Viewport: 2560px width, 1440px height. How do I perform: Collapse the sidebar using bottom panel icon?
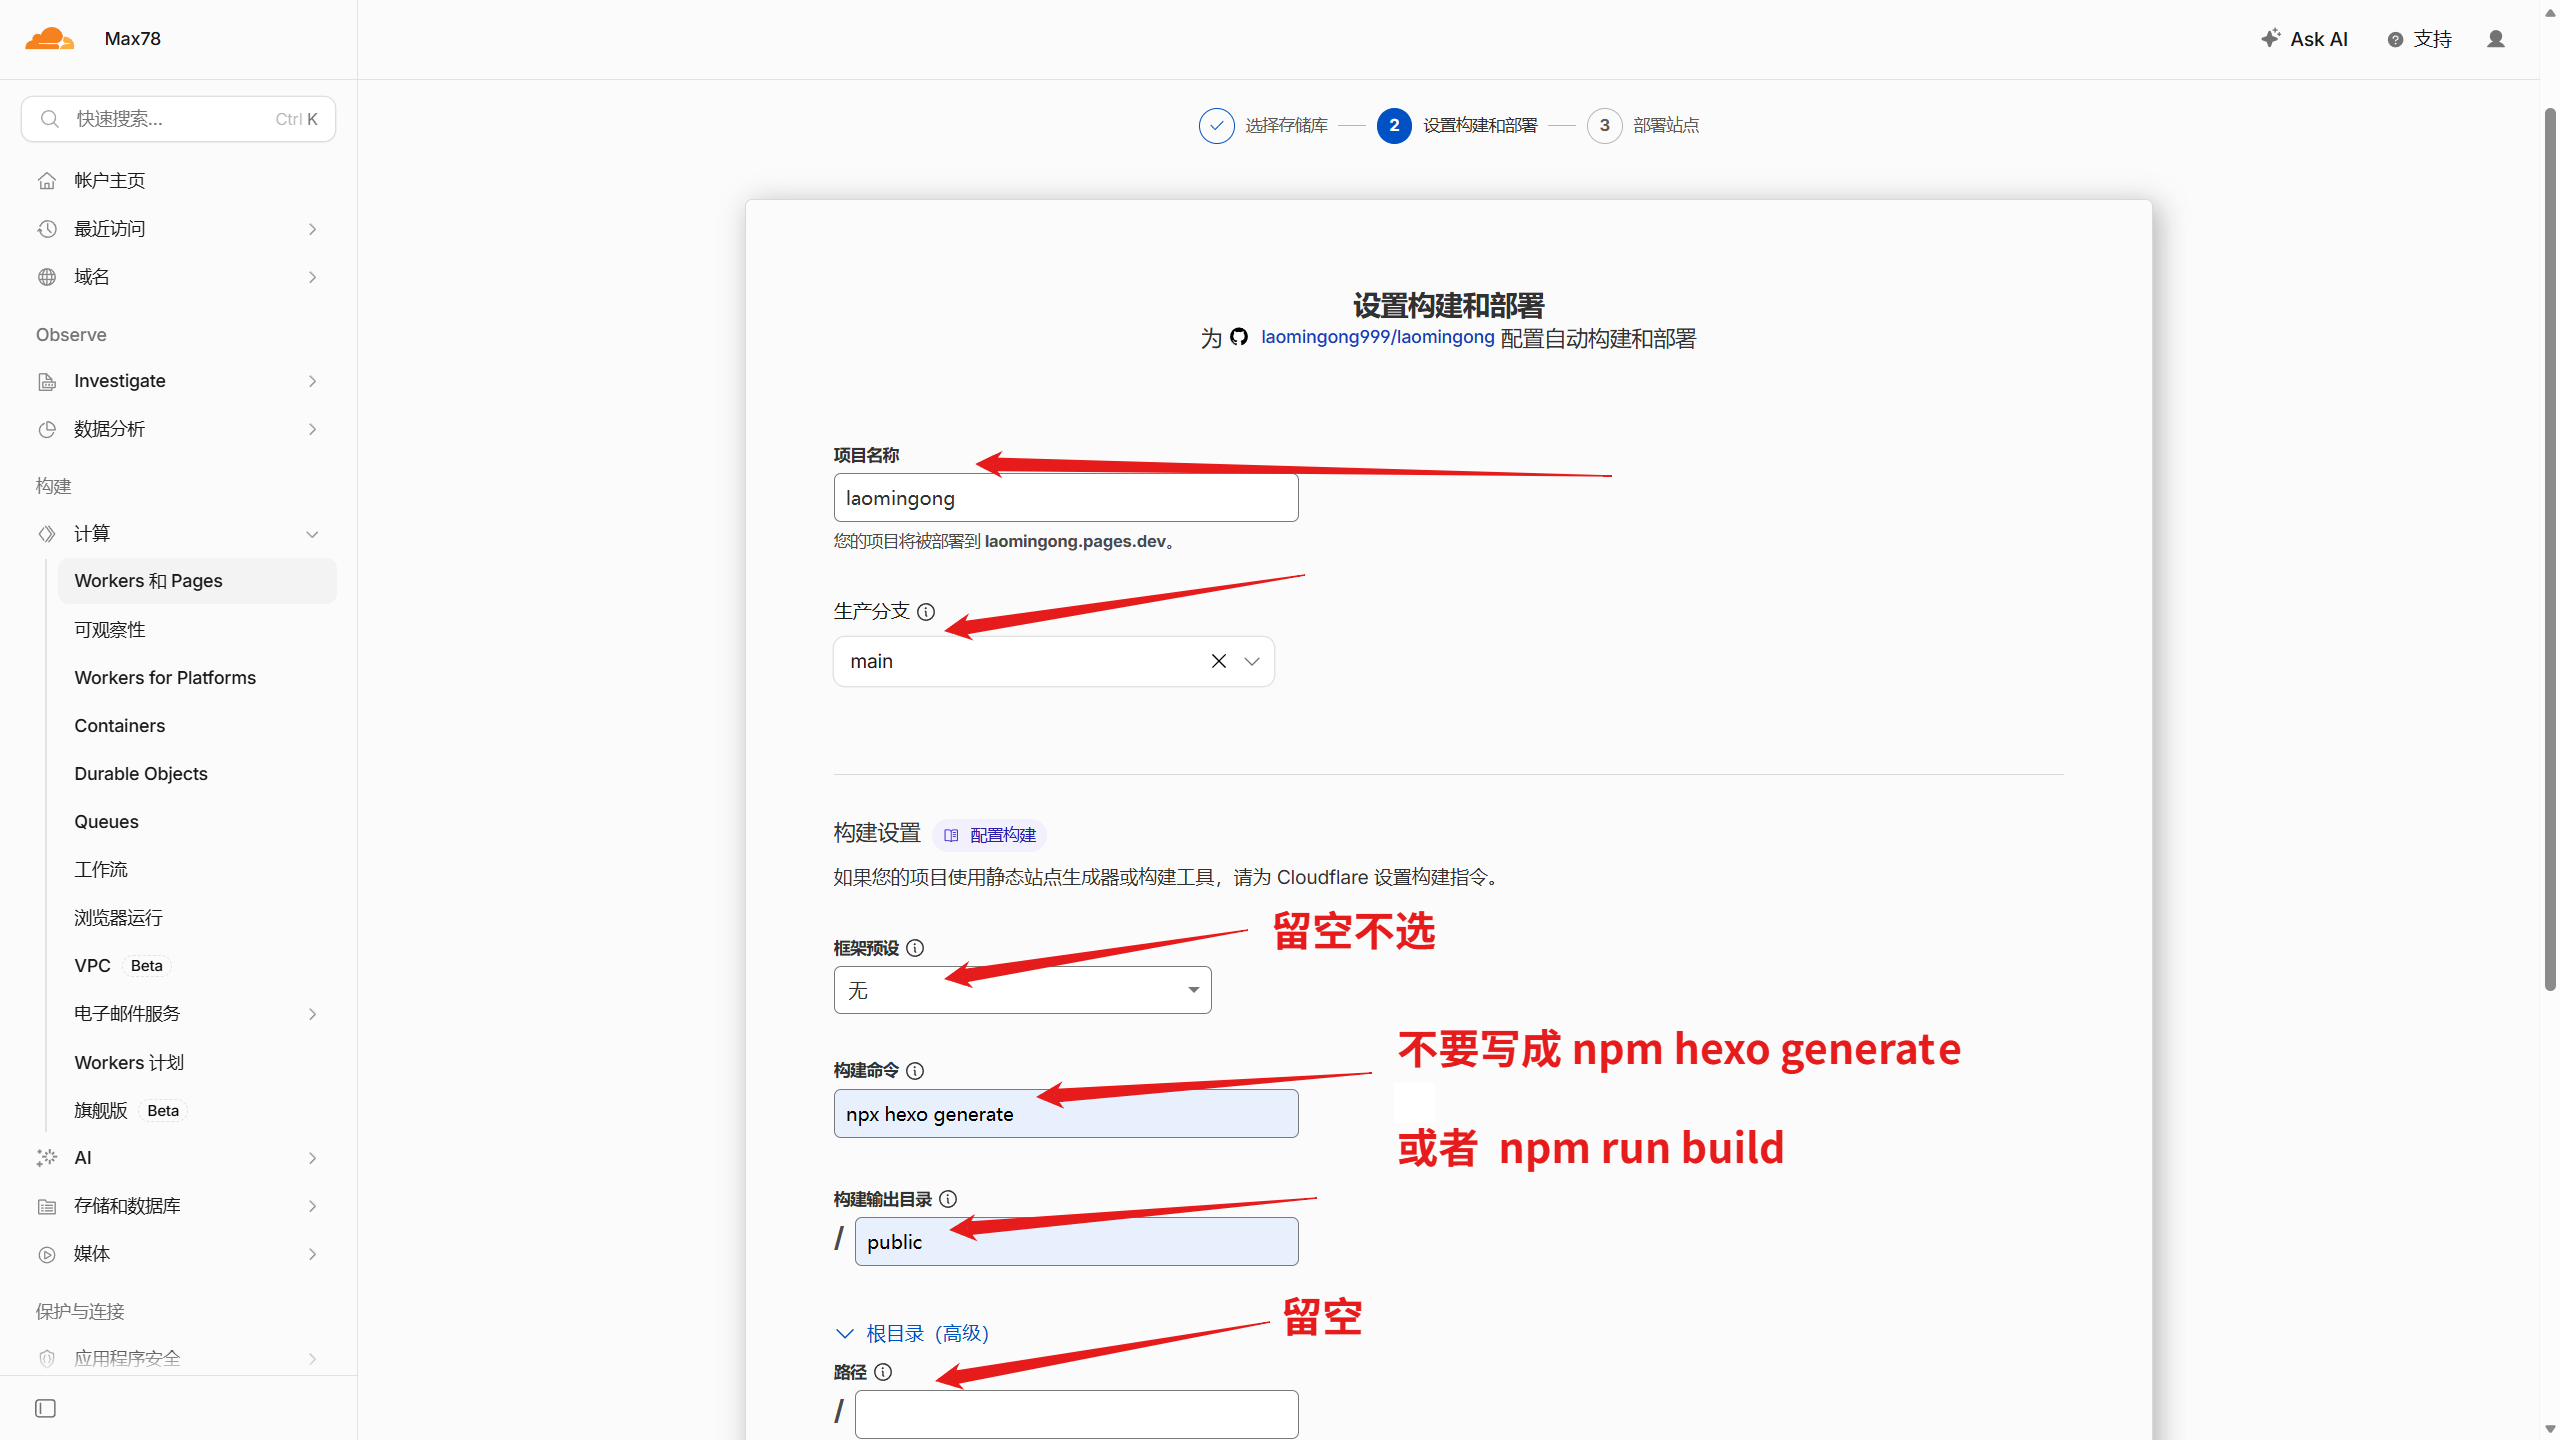[x=46, y=1409]
